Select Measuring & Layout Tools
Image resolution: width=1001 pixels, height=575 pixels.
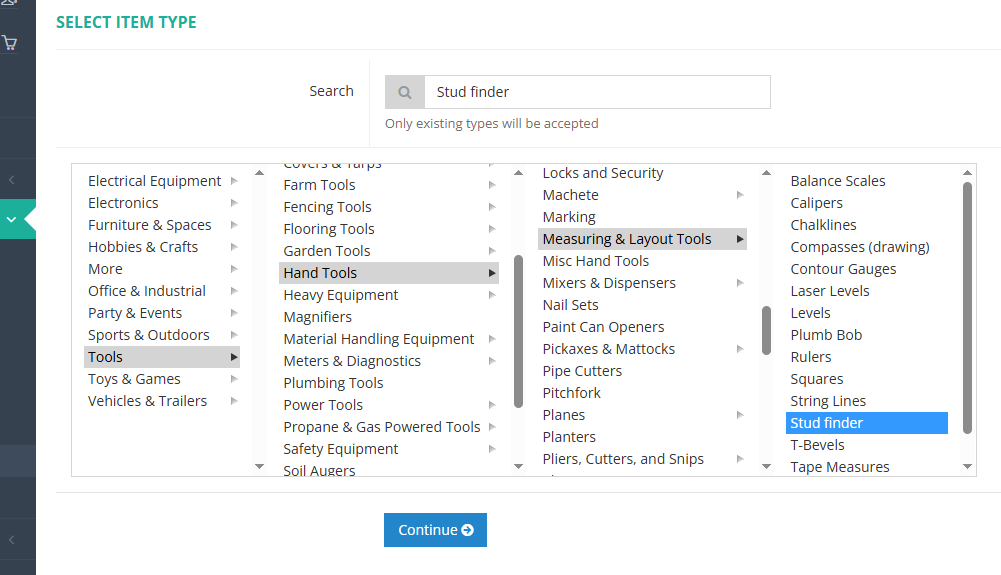coord(642,239)
